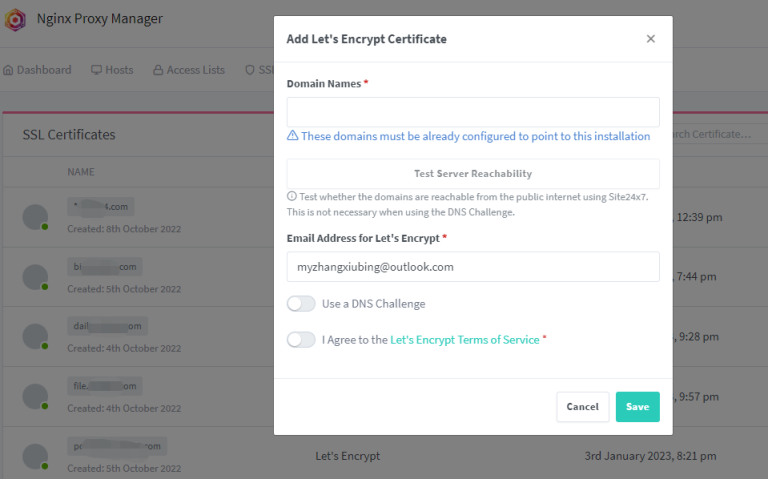768x479 pixels.
Task: Click the Save button
Action: pos(637,407)
